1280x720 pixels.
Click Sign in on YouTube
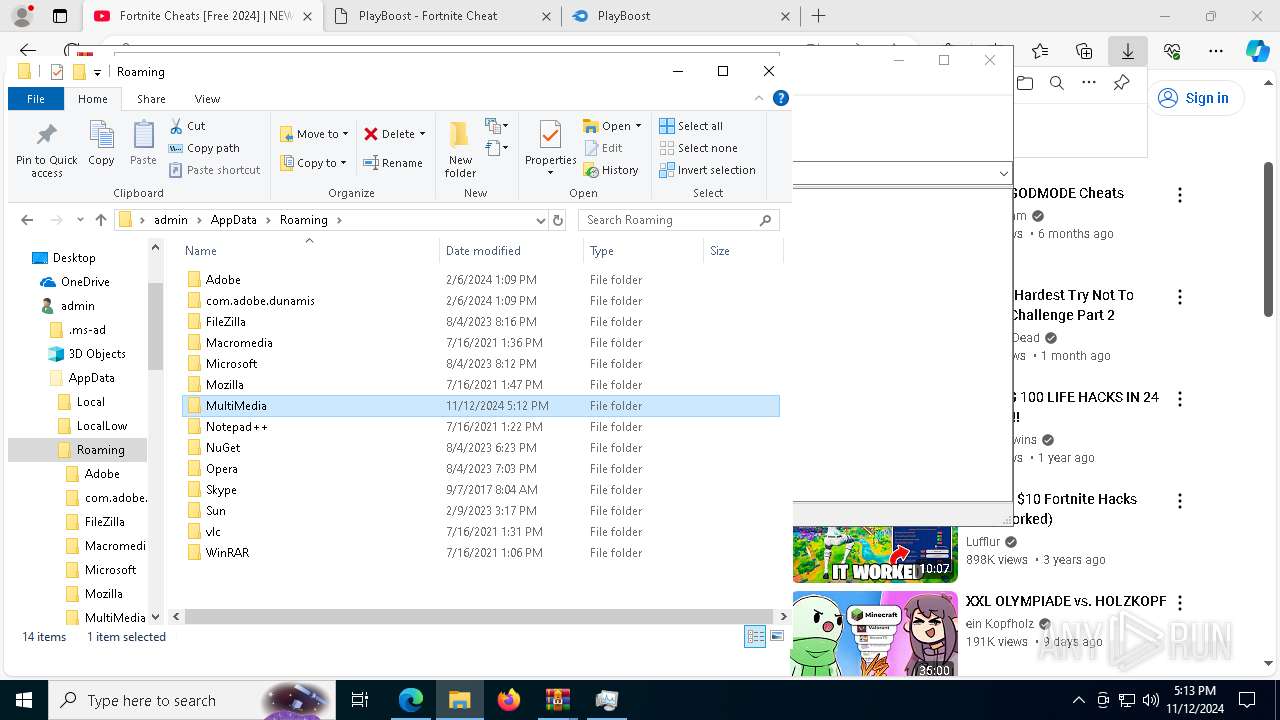1194,98
